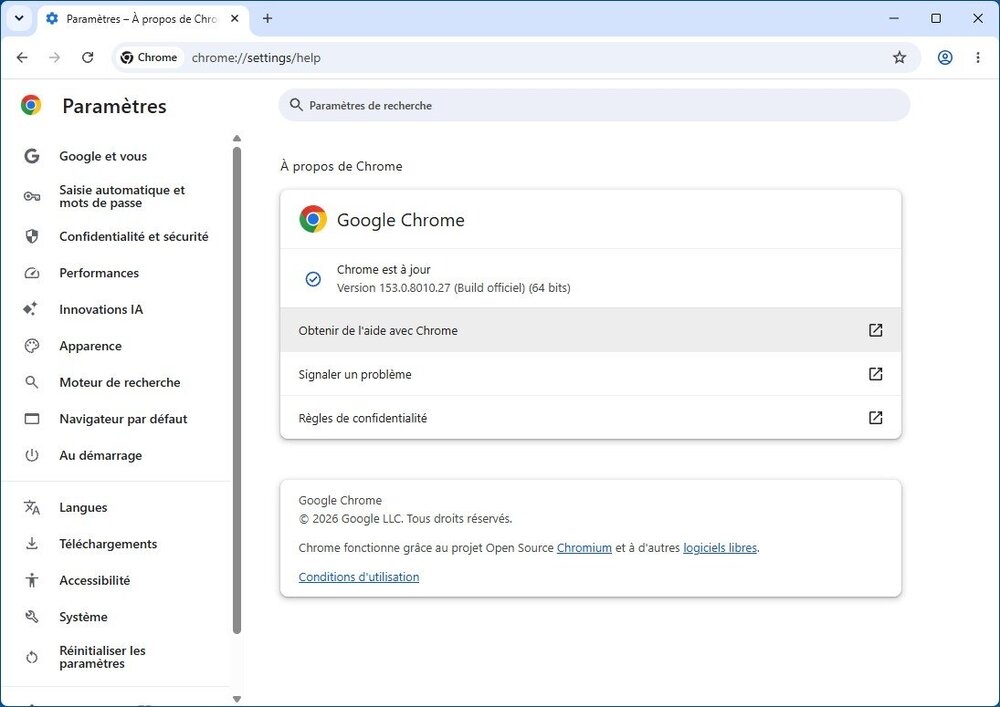
Task: Click the Google Chrome logo in the card
Action: pyautogui.click(x=313, y=219)
